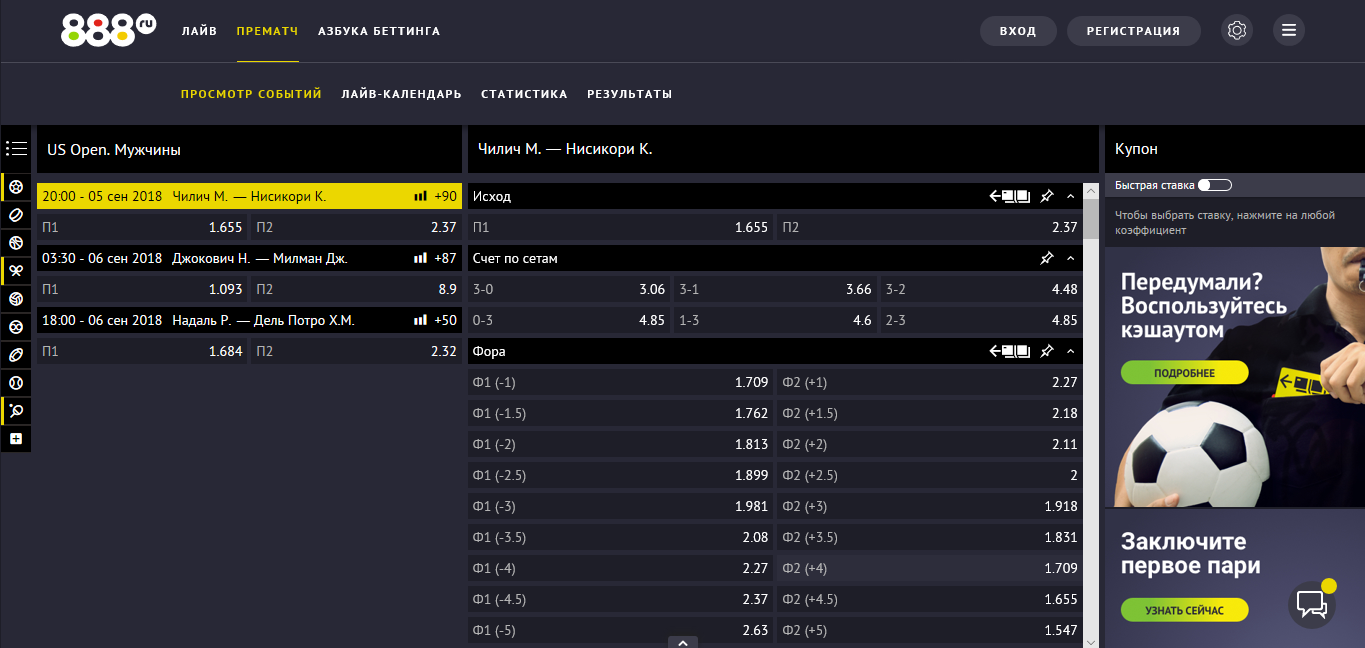Select the Чилич М. — Нисикори К. event
This screenshot has height=648, width=1365.
pos(249,196)
